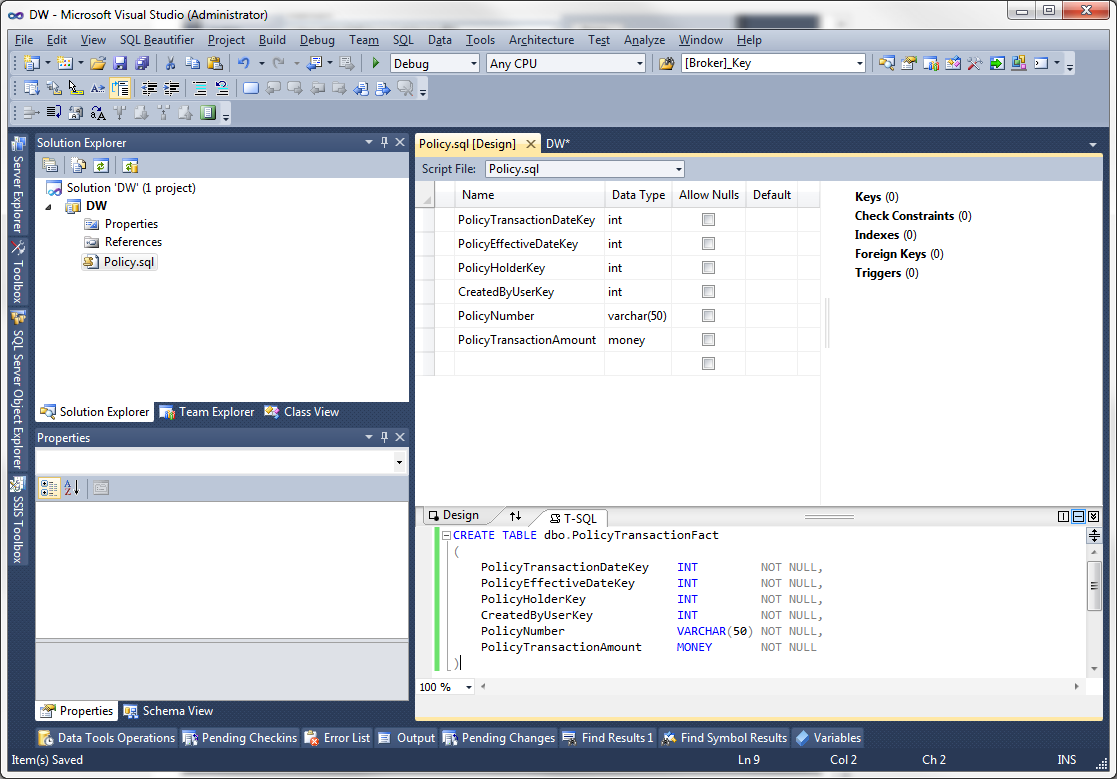Click the Paste clipboard icon

[214, 63]
